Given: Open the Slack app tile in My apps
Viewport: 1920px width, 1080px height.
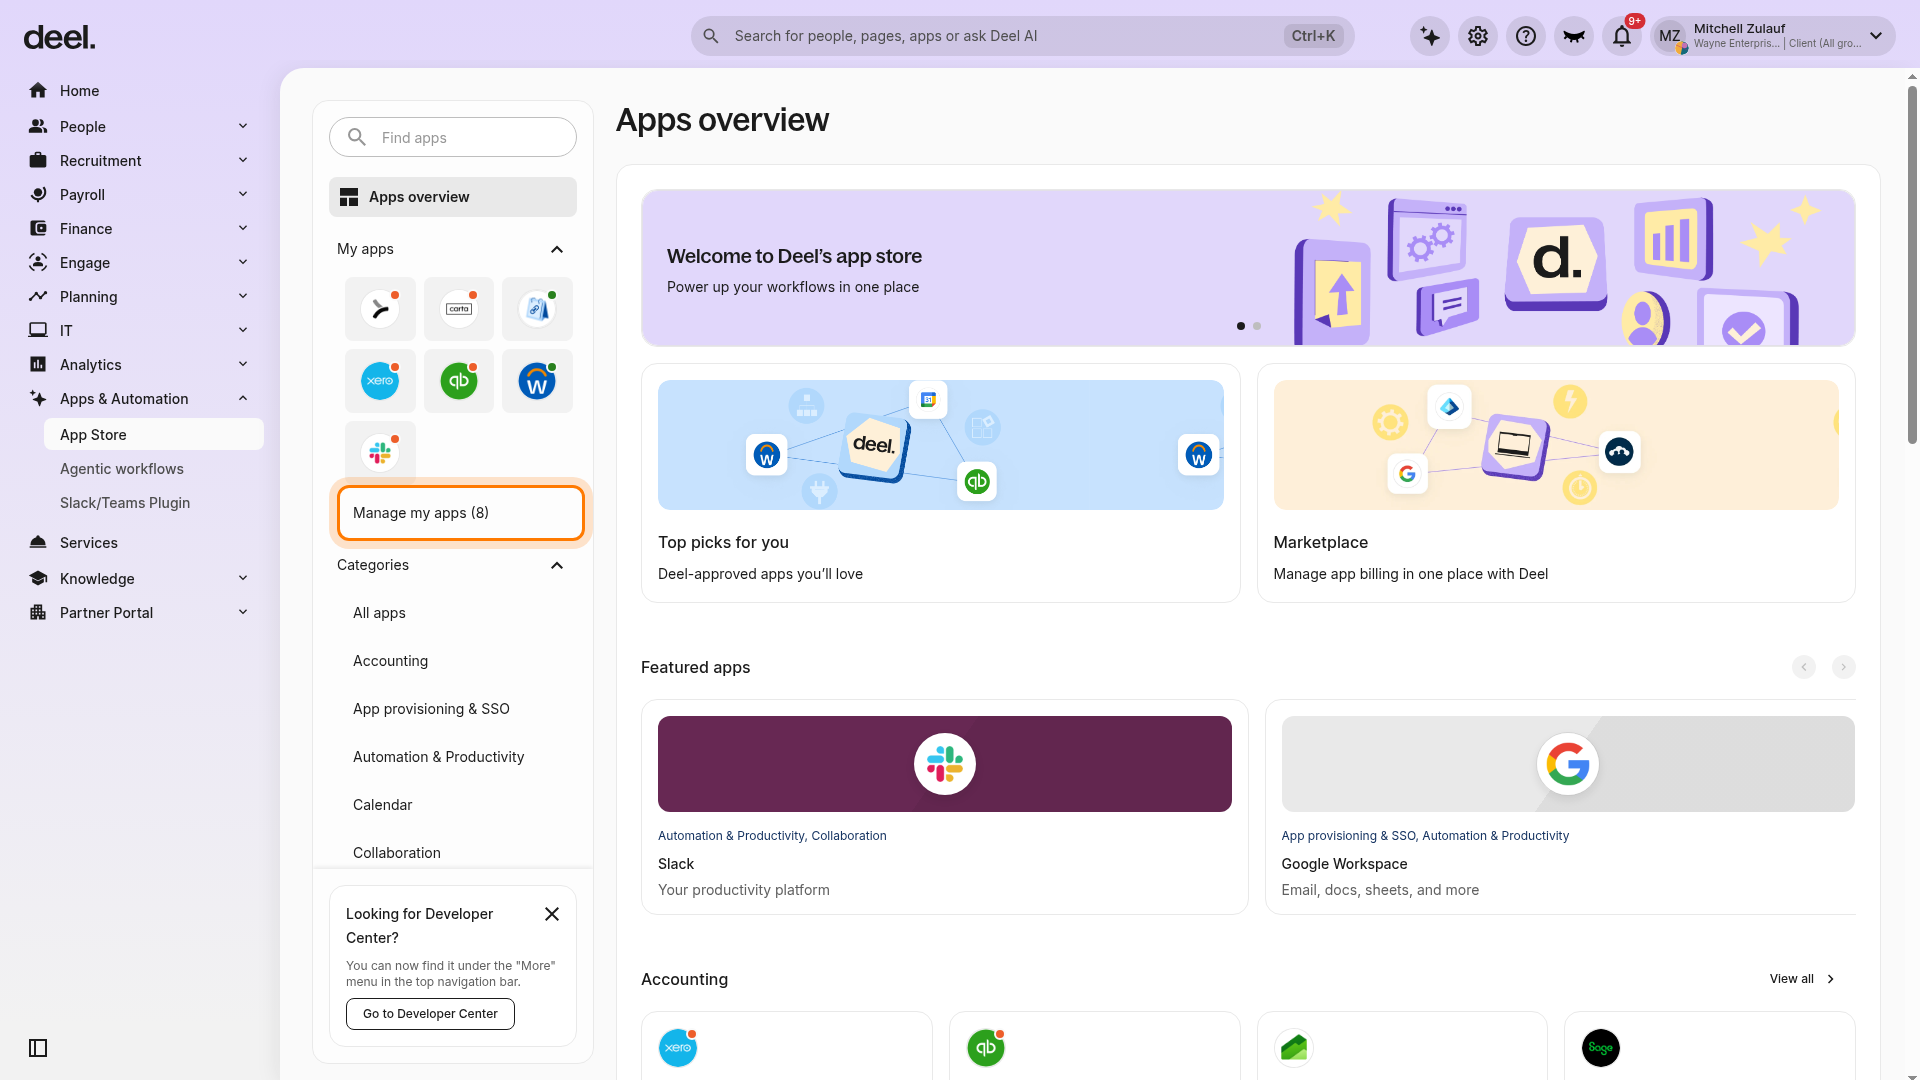Looking at the screenshot, I should pos(380,453).
